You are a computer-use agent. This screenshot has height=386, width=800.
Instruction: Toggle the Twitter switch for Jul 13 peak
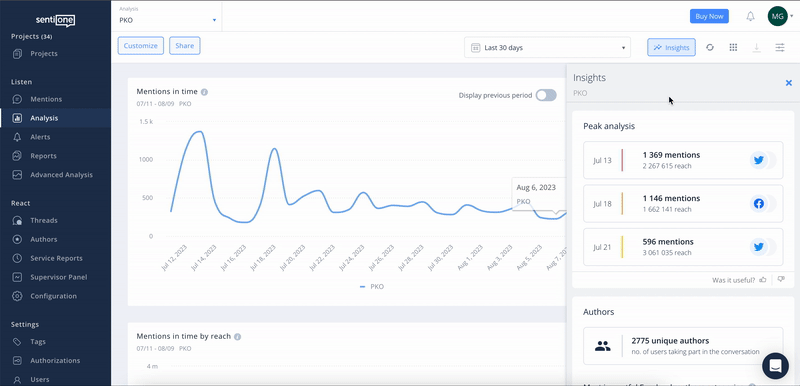coord(763,160)
